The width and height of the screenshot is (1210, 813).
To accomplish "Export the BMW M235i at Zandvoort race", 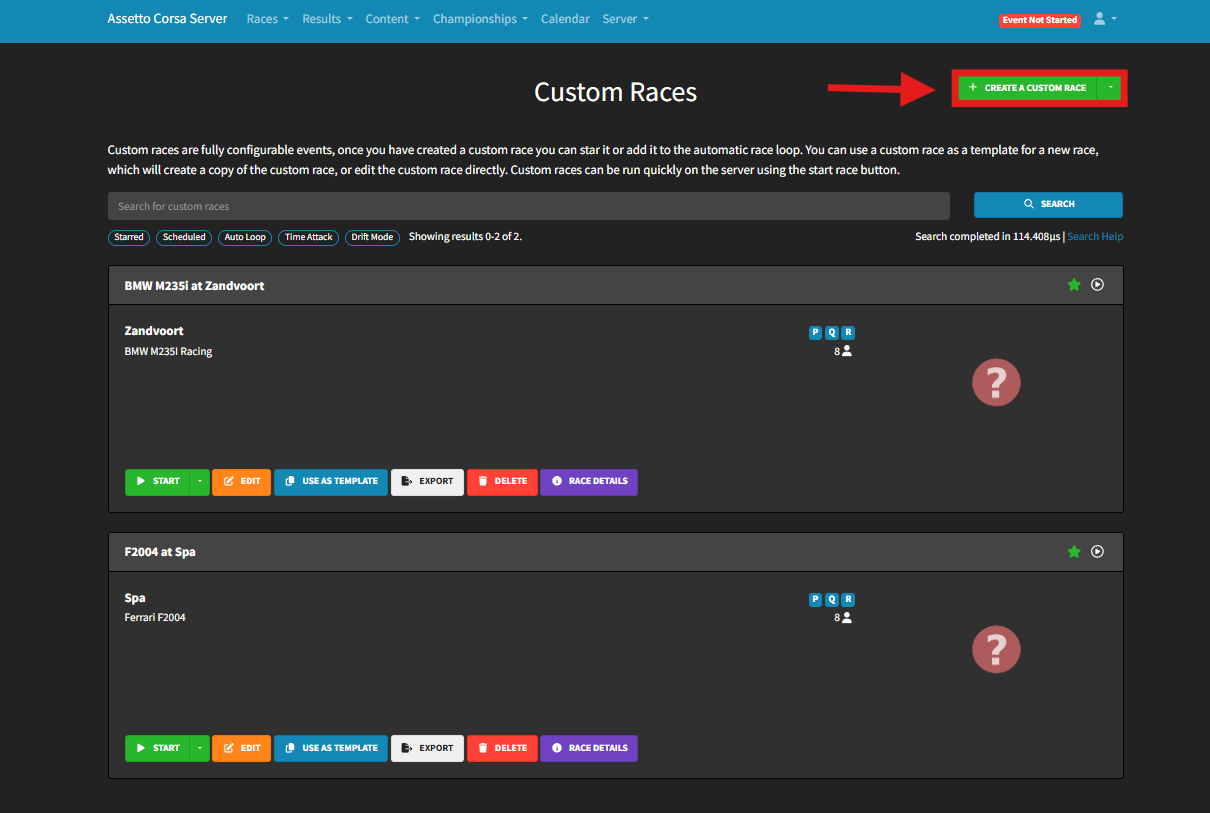I will (427, 481).
